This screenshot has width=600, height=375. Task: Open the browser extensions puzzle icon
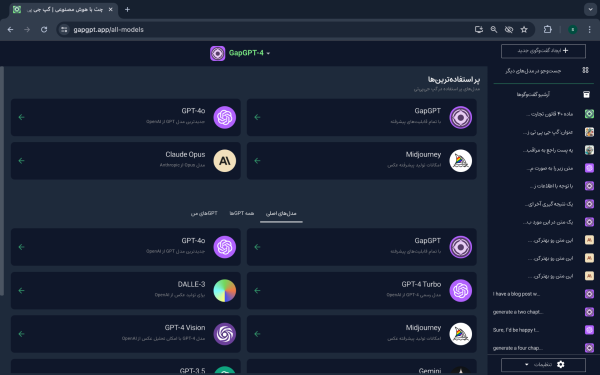point(548,29)
